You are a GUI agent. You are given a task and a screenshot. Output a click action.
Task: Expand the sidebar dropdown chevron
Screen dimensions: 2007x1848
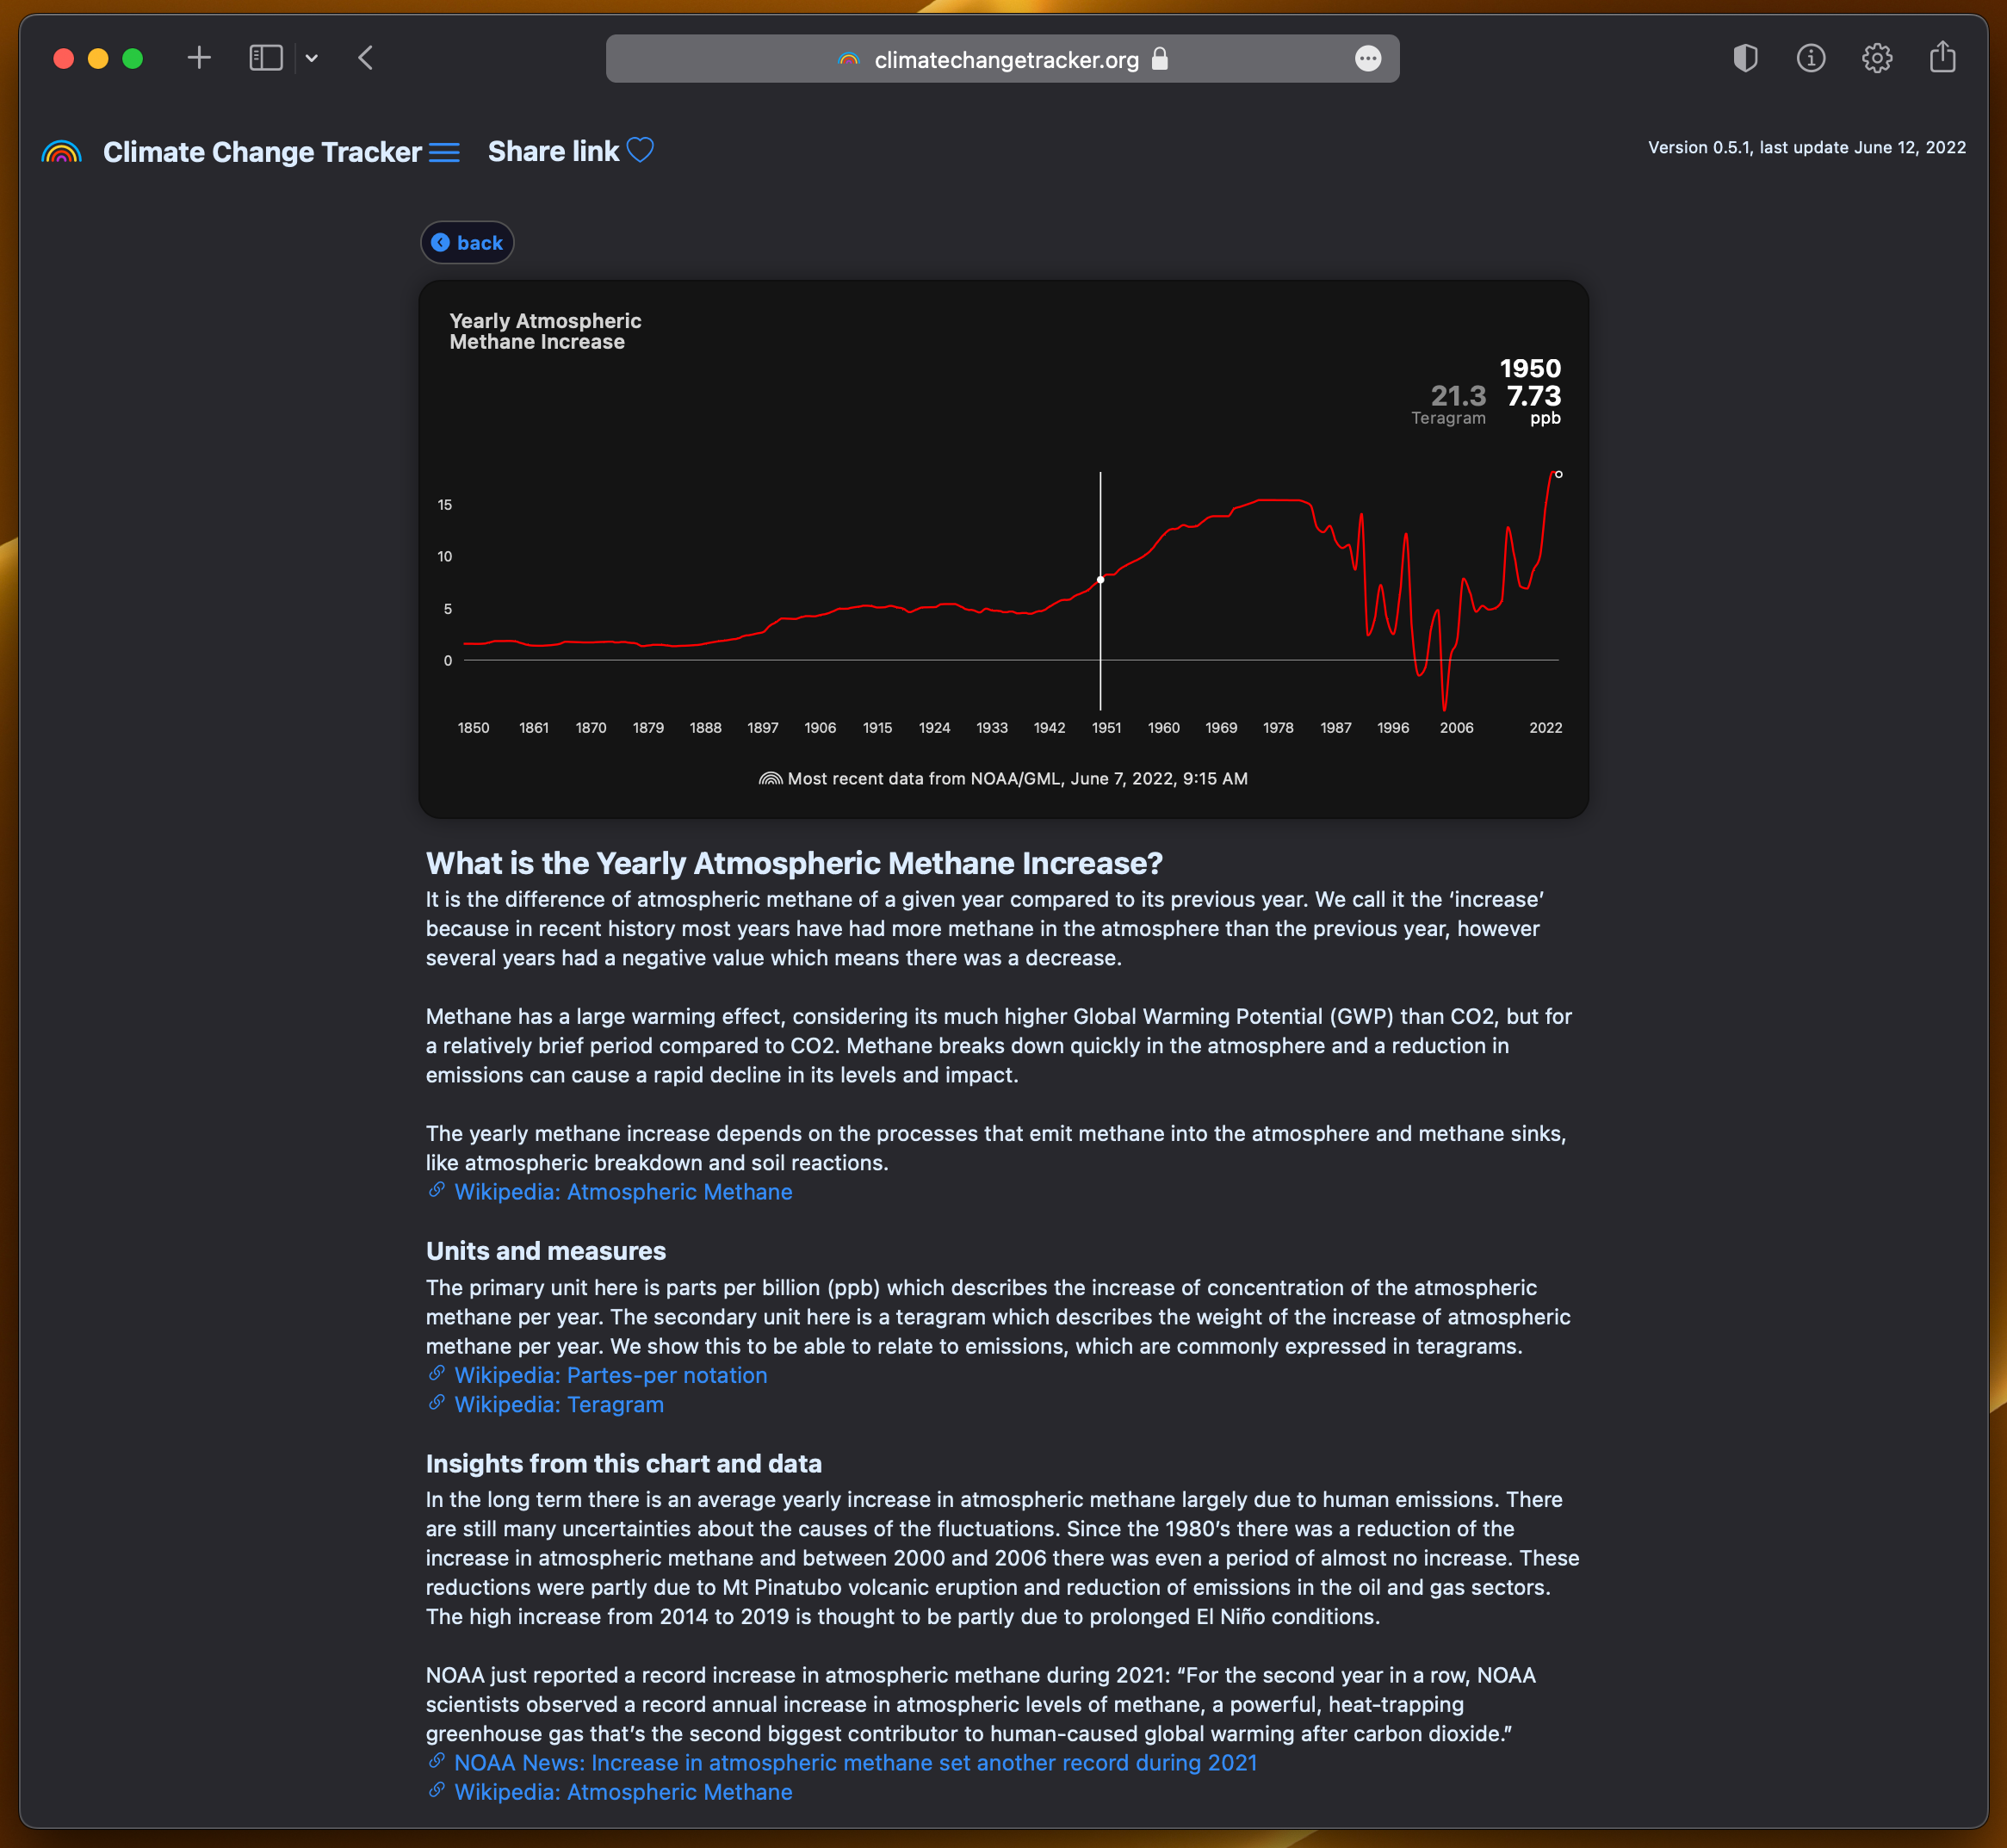coord(312,58)
